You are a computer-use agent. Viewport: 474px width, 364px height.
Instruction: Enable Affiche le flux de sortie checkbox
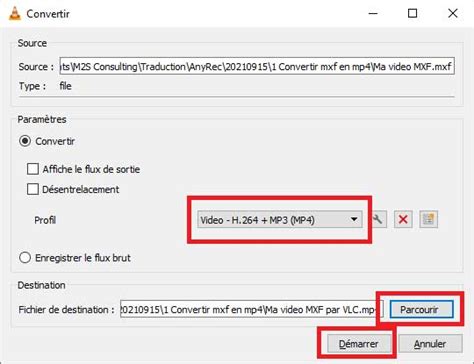pyautogui.click(x=33, y=169)
